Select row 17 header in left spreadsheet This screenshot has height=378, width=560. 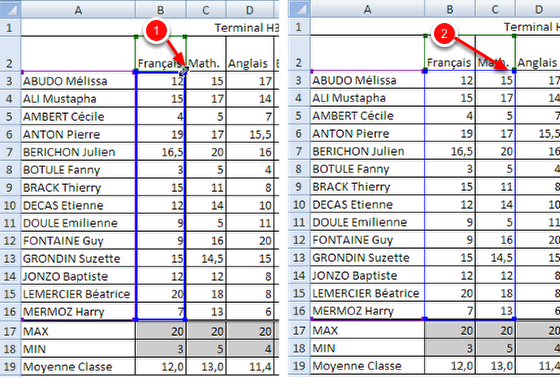pyautogui.click(x=10, y=331)
